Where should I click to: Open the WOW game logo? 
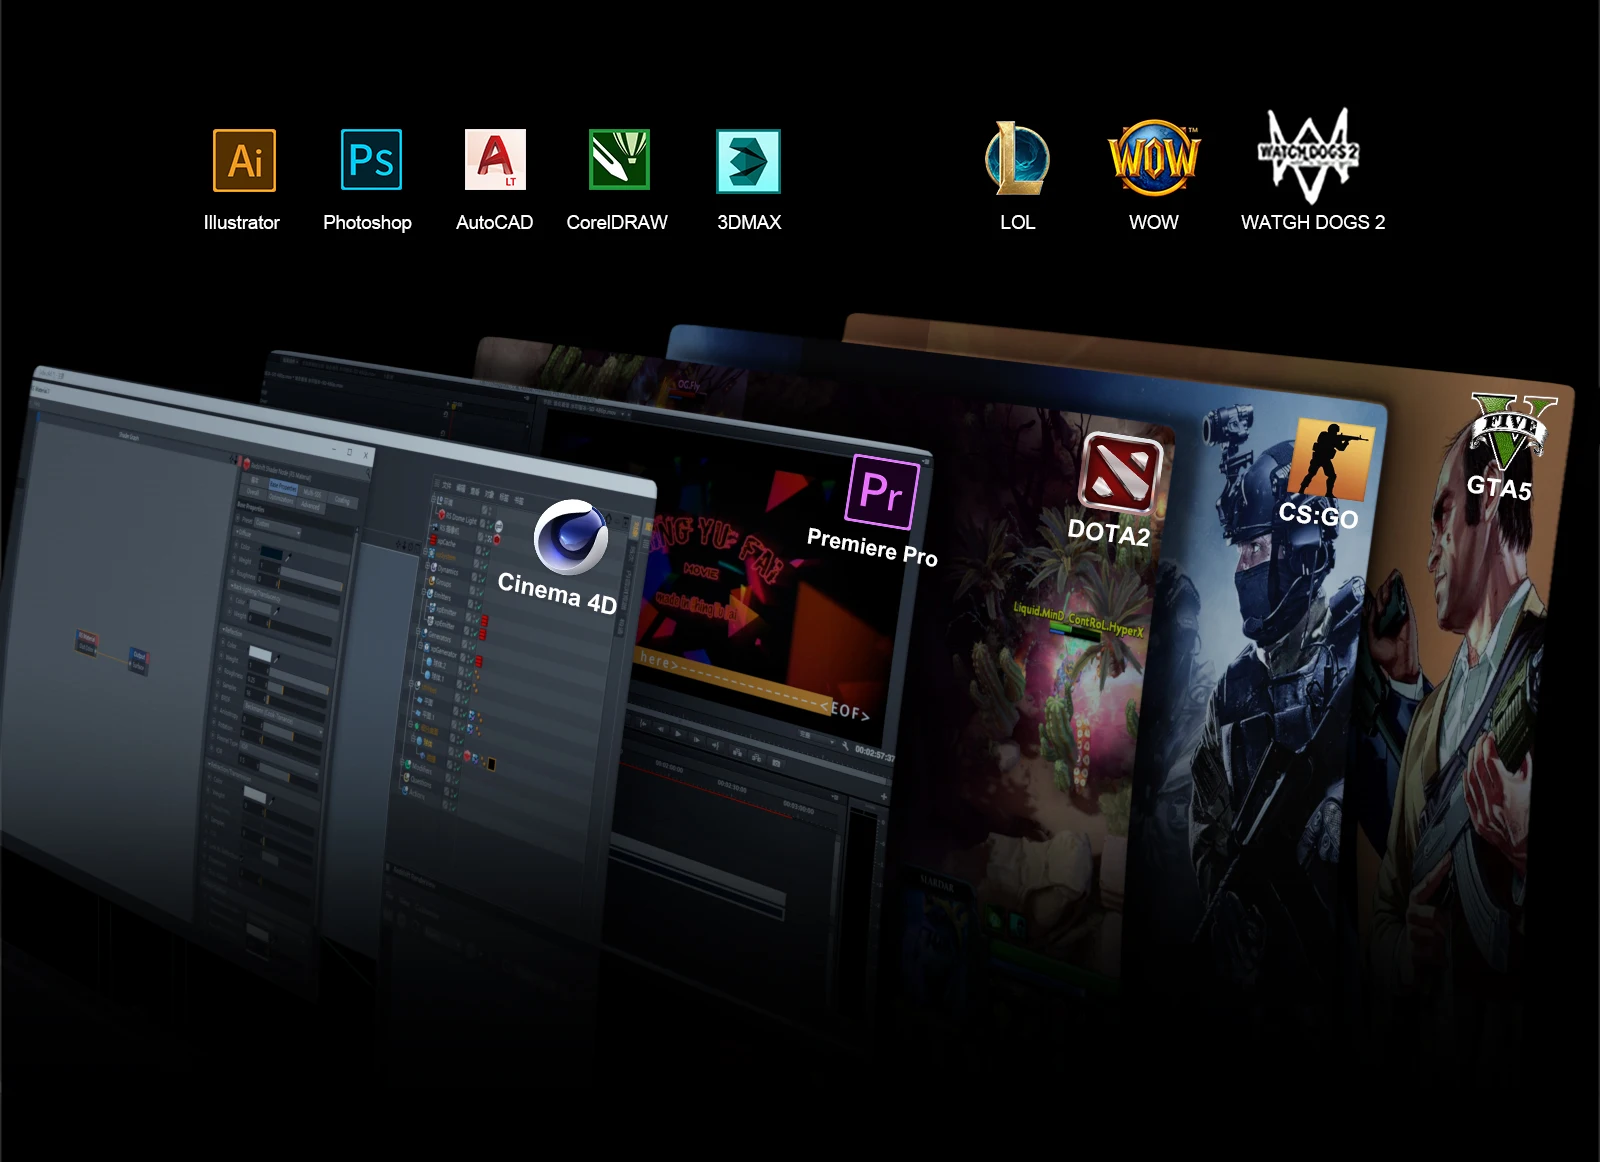click(x=1154, y=158)
